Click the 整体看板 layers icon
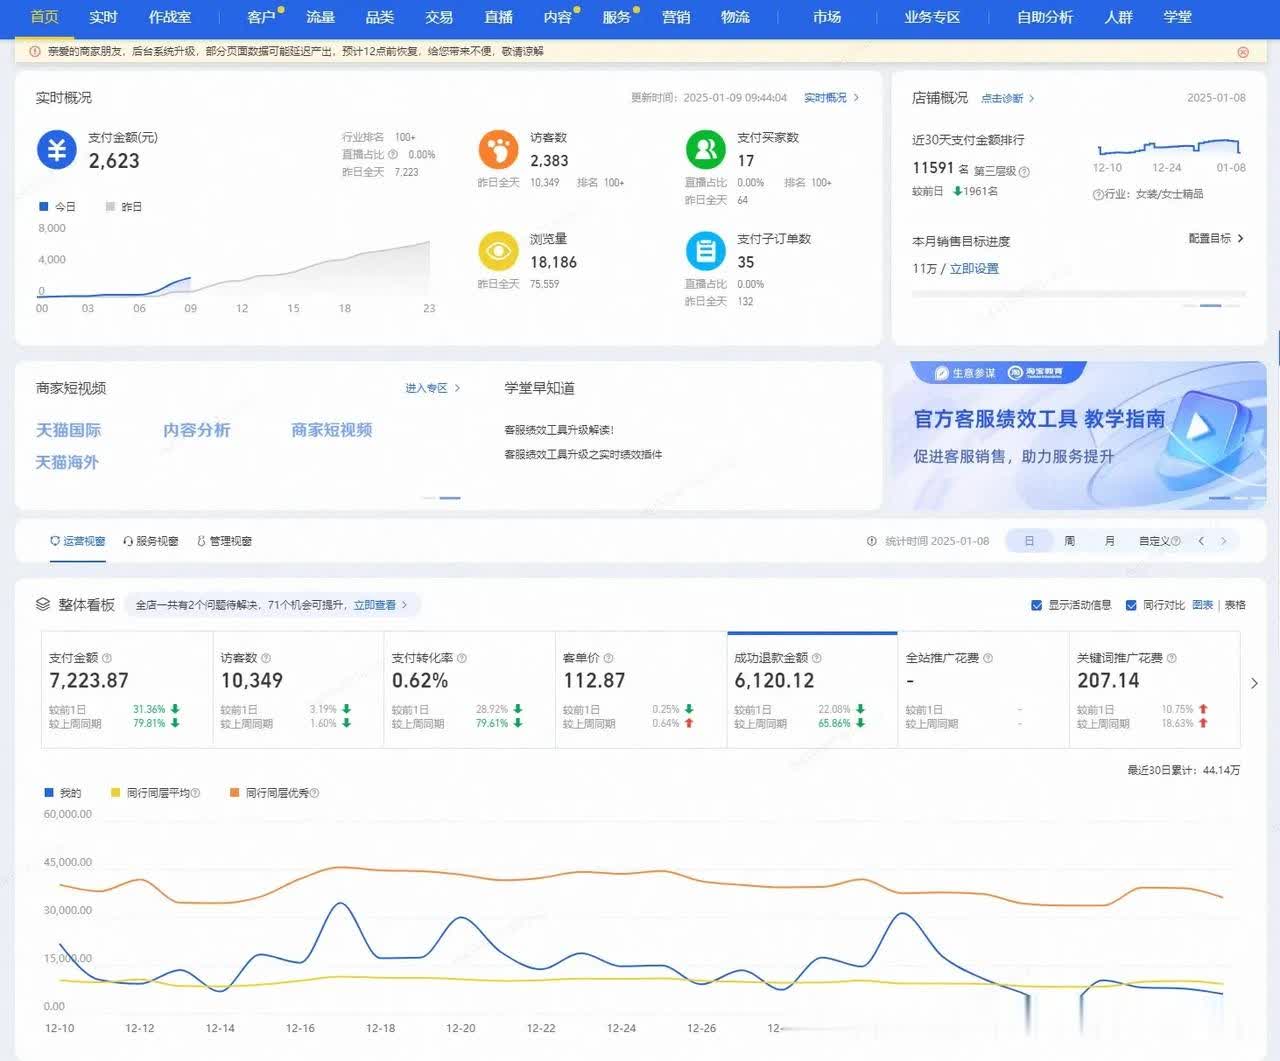1280x1061 pixels. tap(43, 605)
